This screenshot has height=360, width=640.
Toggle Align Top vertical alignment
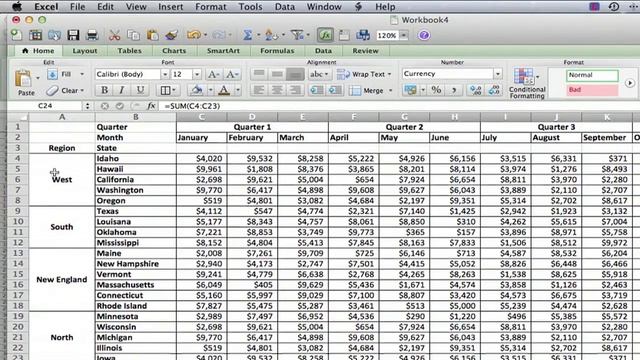point(258,74)
